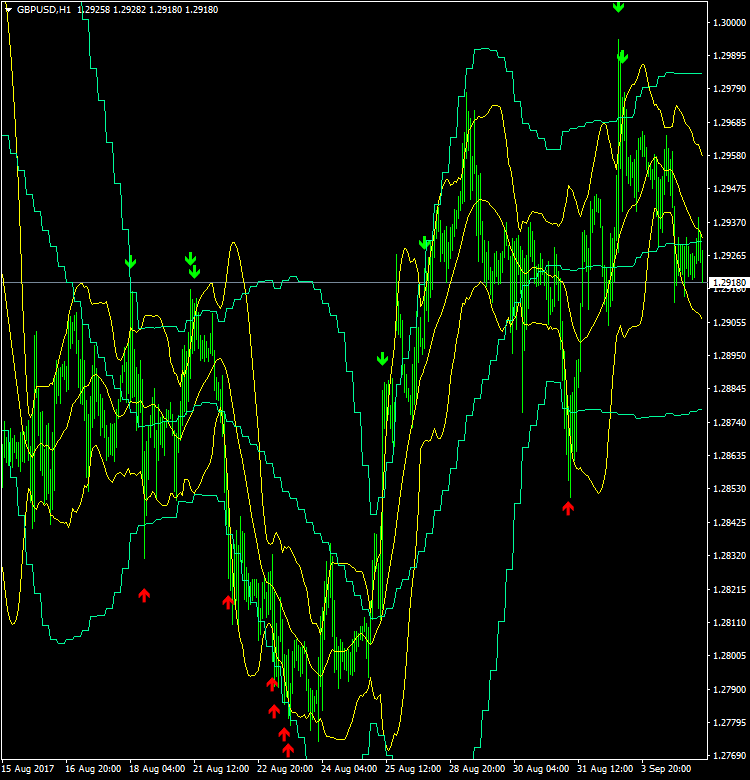The width and height of the screenshot is (750, 780).
Task: Click the 16 Aug 20:00 time label
Action: [x=93, y=769]
